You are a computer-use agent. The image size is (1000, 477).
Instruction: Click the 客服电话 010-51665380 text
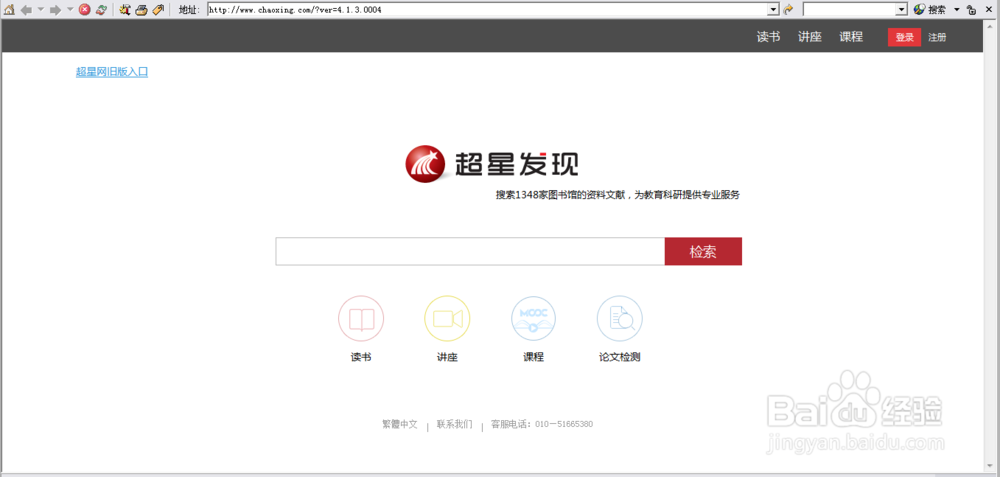point(542,424)
